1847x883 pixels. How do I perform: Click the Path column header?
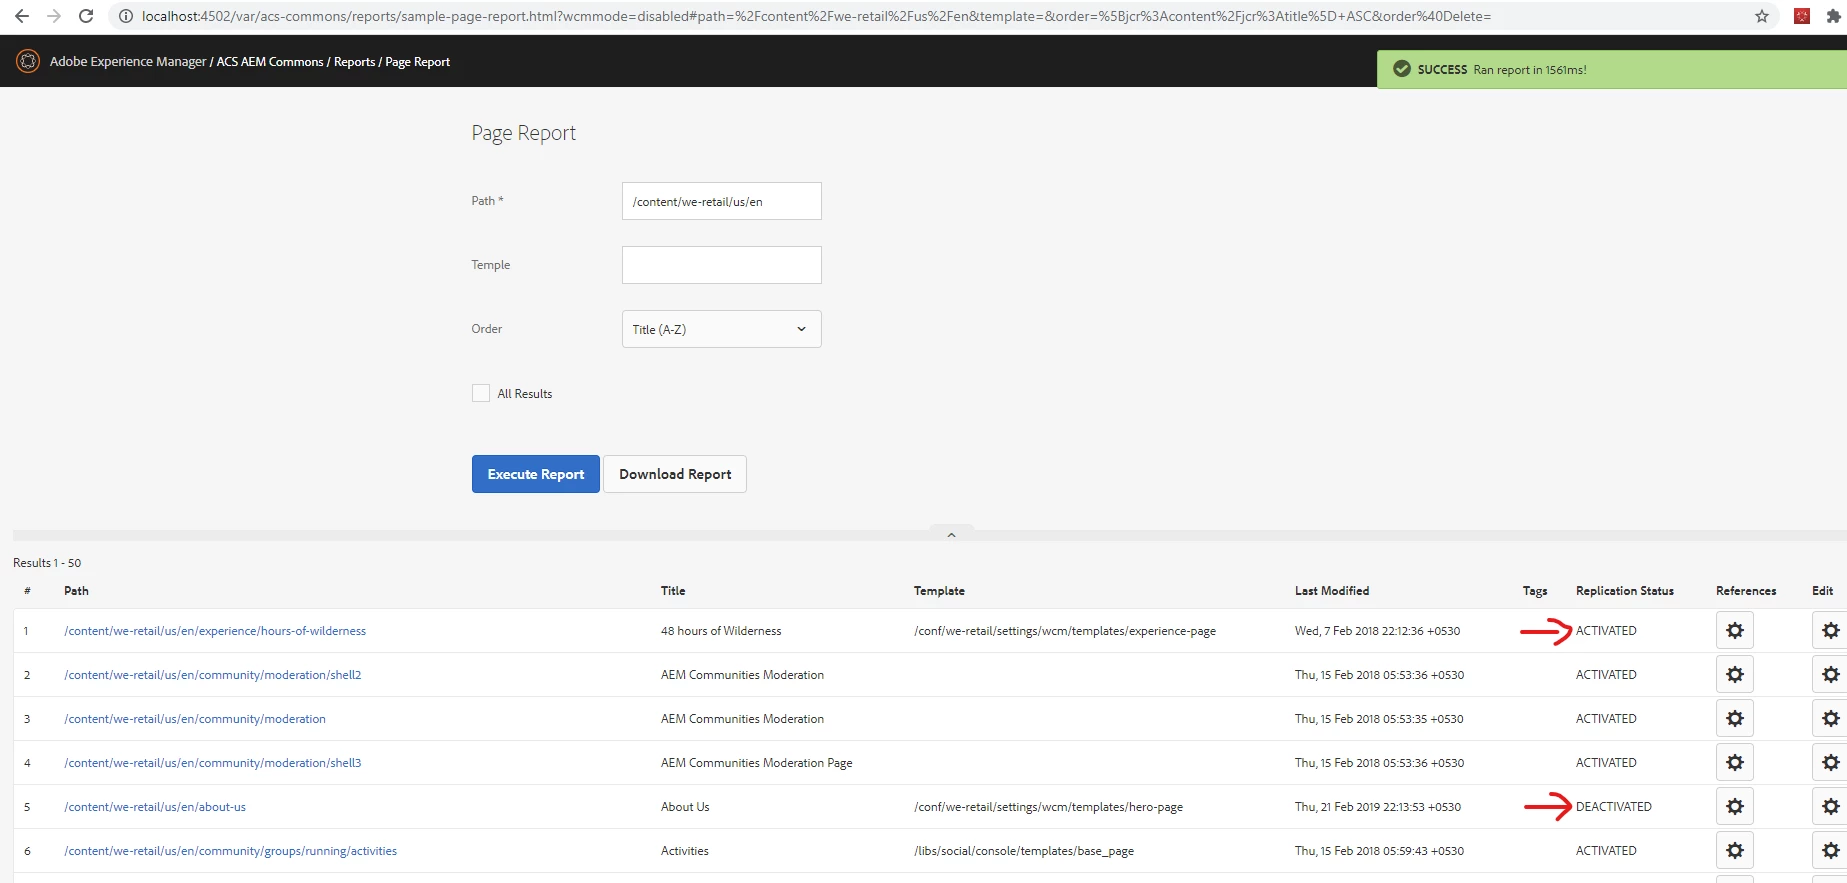point(76,591)
